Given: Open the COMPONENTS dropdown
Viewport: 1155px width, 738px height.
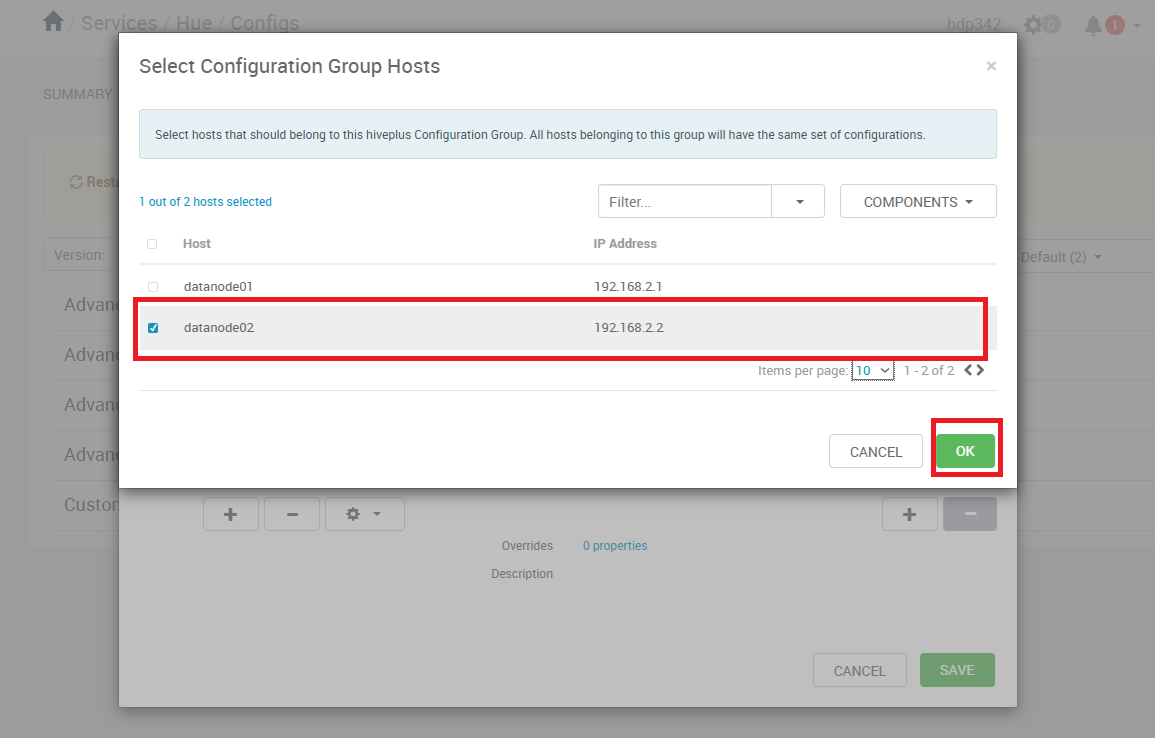Looking at the screenshot, I should coord(919,201).
